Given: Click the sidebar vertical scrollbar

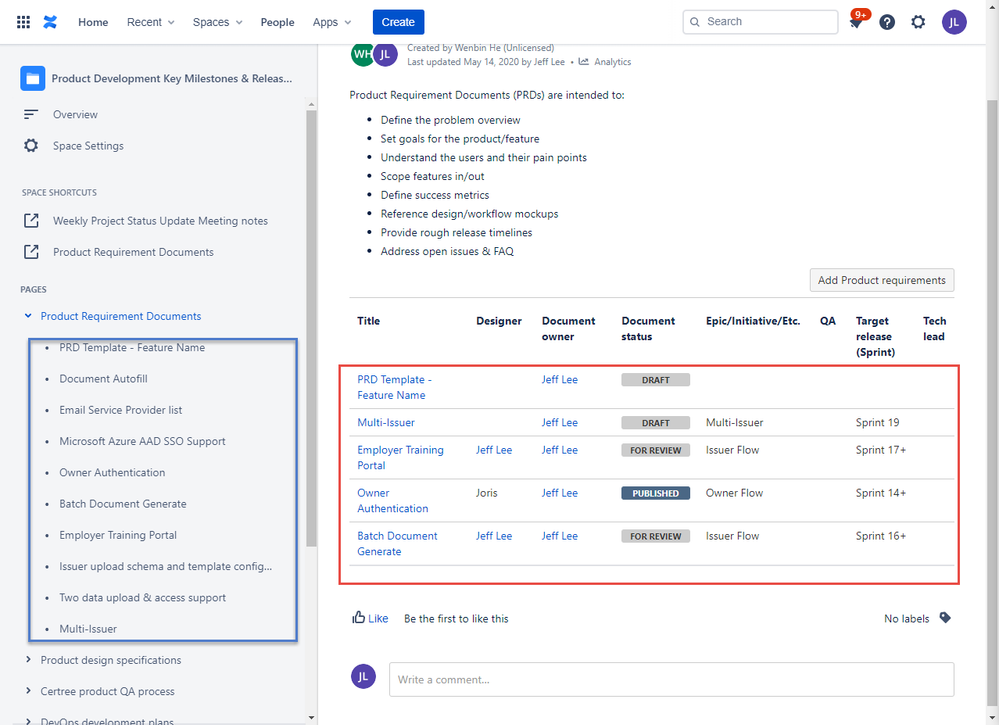Looking at the screenshot, I should [311, 328].
